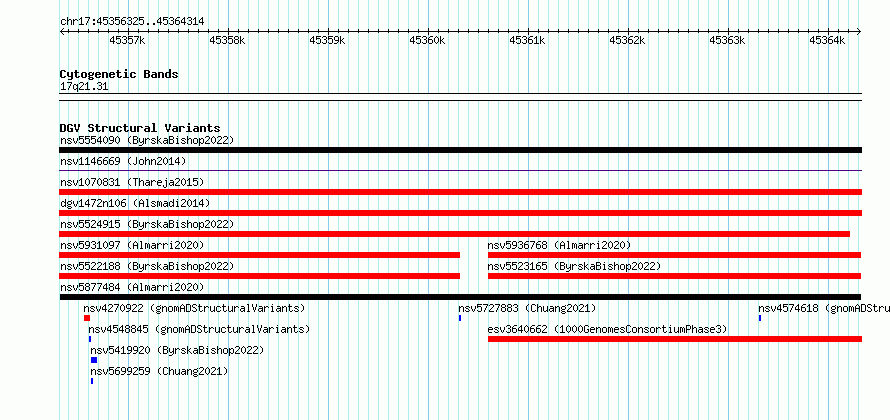The height and width of the screenshot is (420, 890).
Task: Click the 45362k ruler tick label
Action: 627,40
